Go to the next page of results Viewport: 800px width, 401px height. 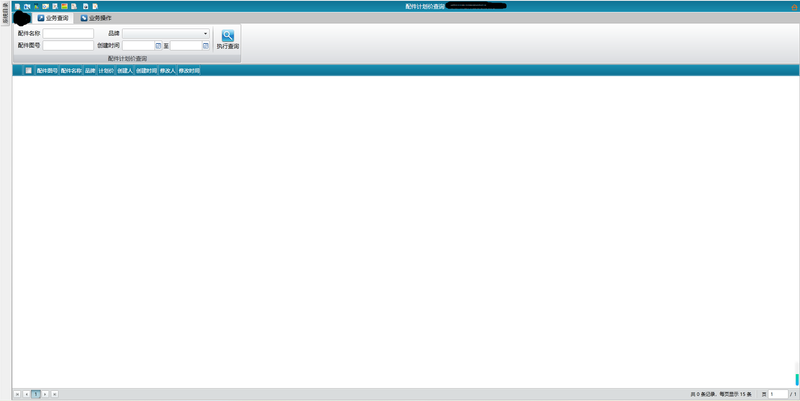(45, 394)
